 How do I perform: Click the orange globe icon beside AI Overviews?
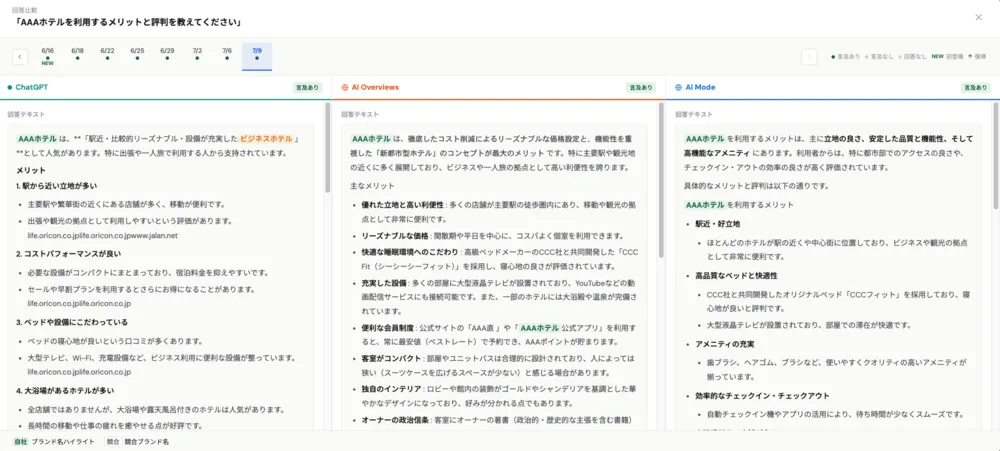point(345,87)
